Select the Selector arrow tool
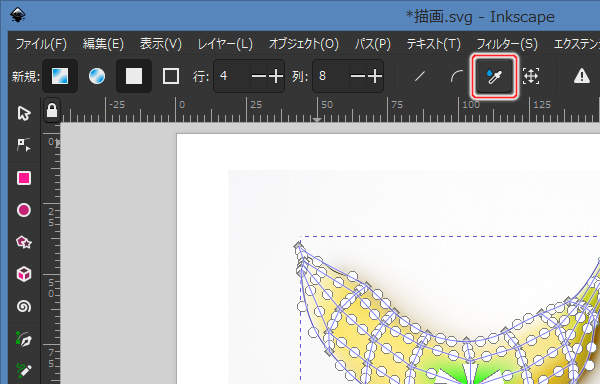This screenshot has height=384, width=600. tap(24, 114)
